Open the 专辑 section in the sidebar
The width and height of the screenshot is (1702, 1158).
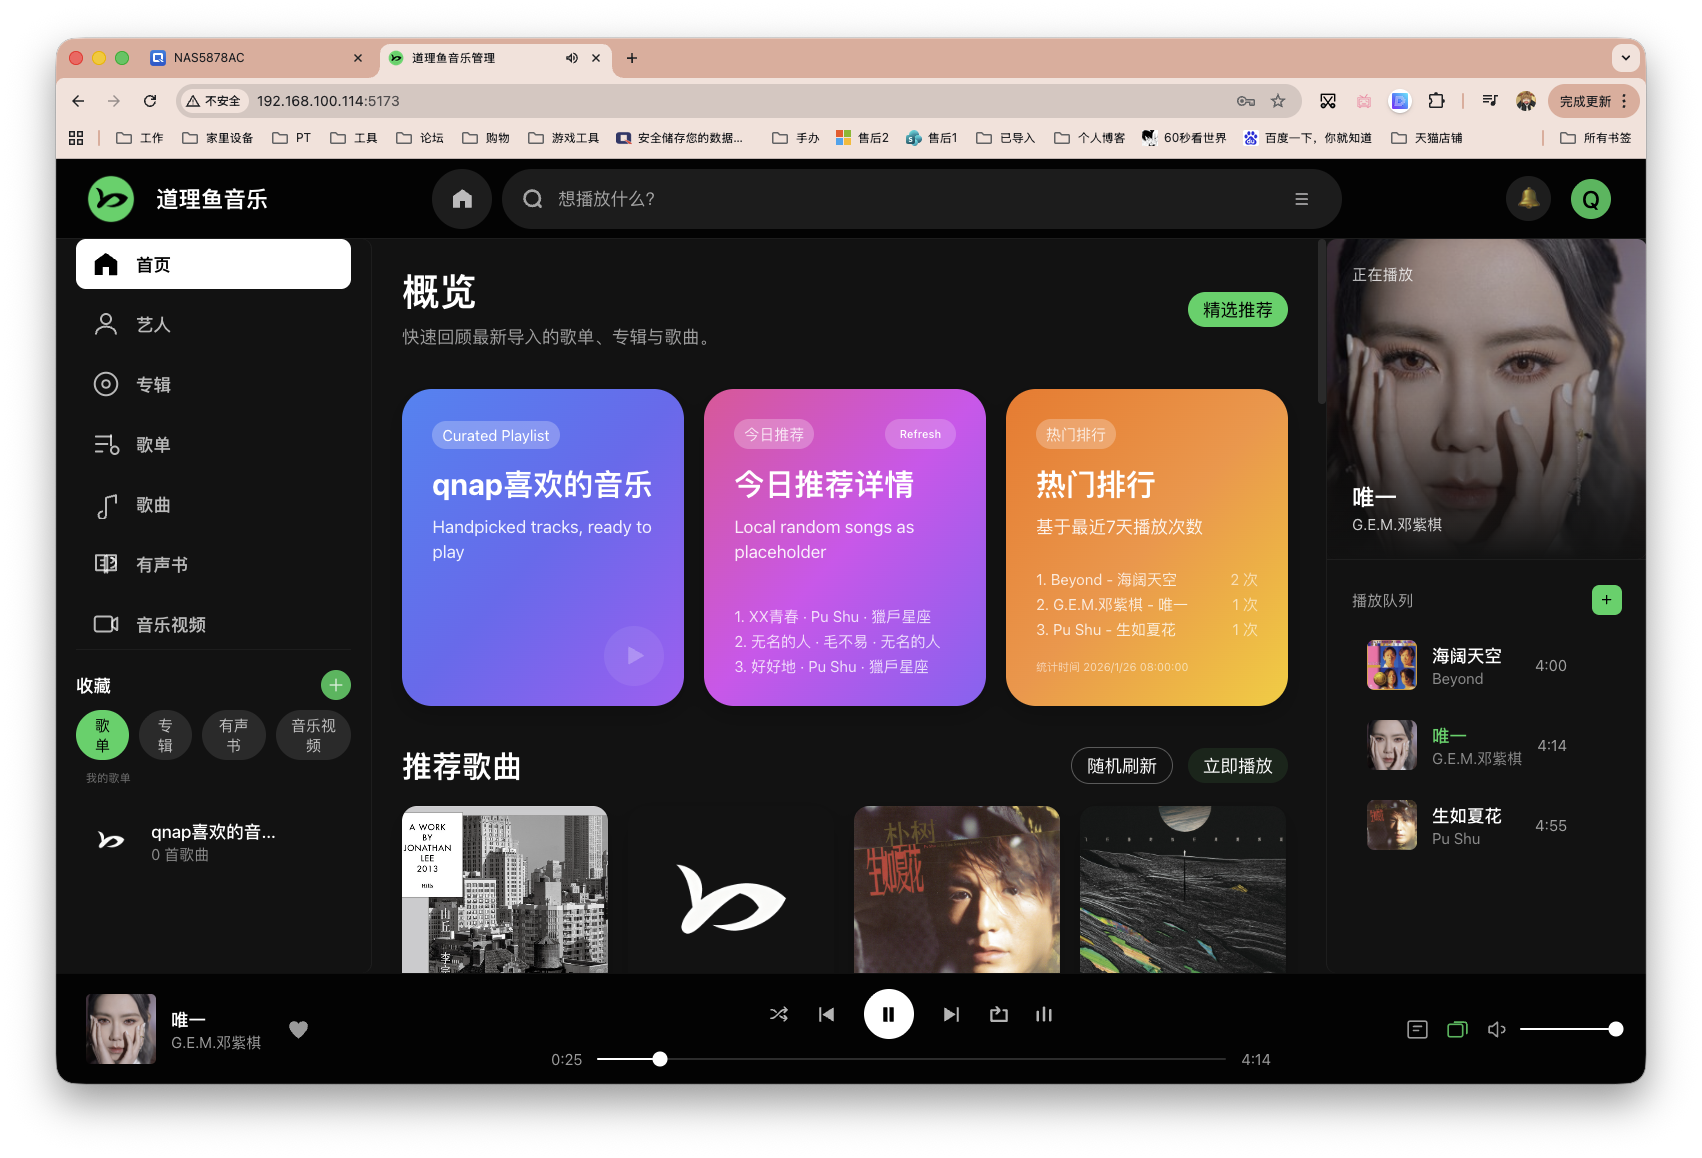tap(154, 384)
